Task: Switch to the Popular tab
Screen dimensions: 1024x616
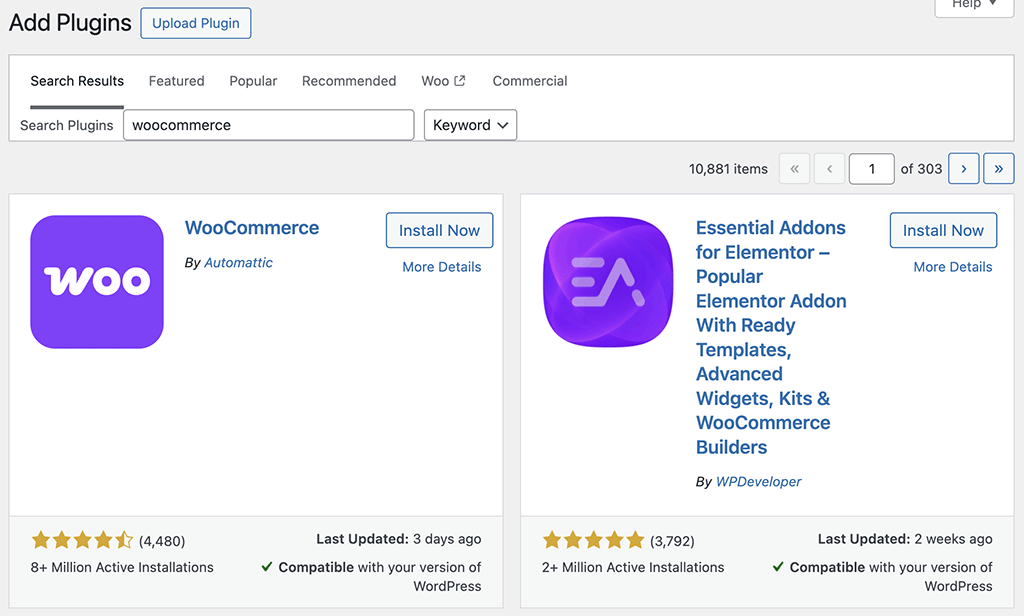Action: (253, 81)
